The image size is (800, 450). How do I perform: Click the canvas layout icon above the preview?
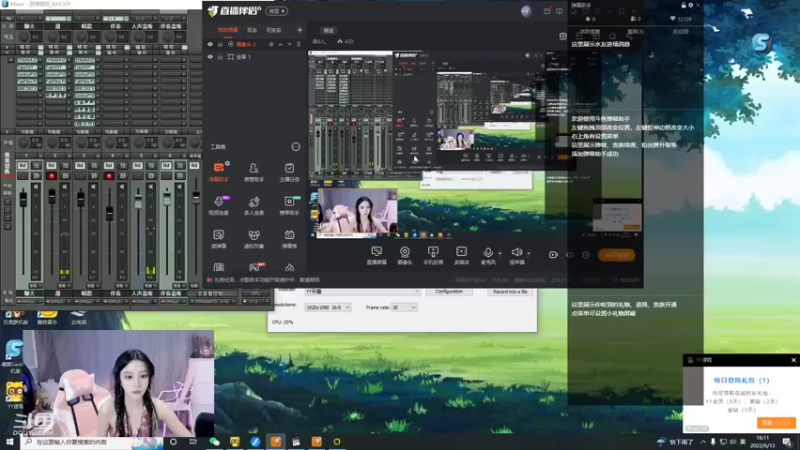coord(563,36)
